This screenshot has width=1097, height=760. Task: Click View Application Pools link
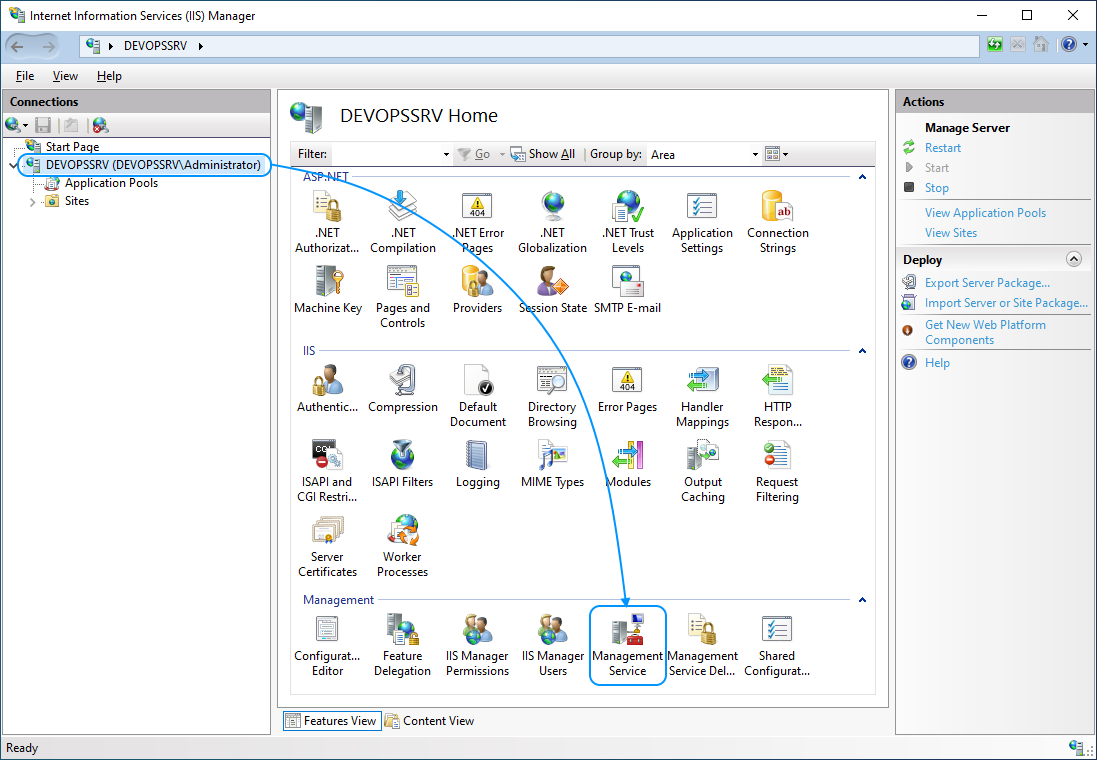coord(985,213)
